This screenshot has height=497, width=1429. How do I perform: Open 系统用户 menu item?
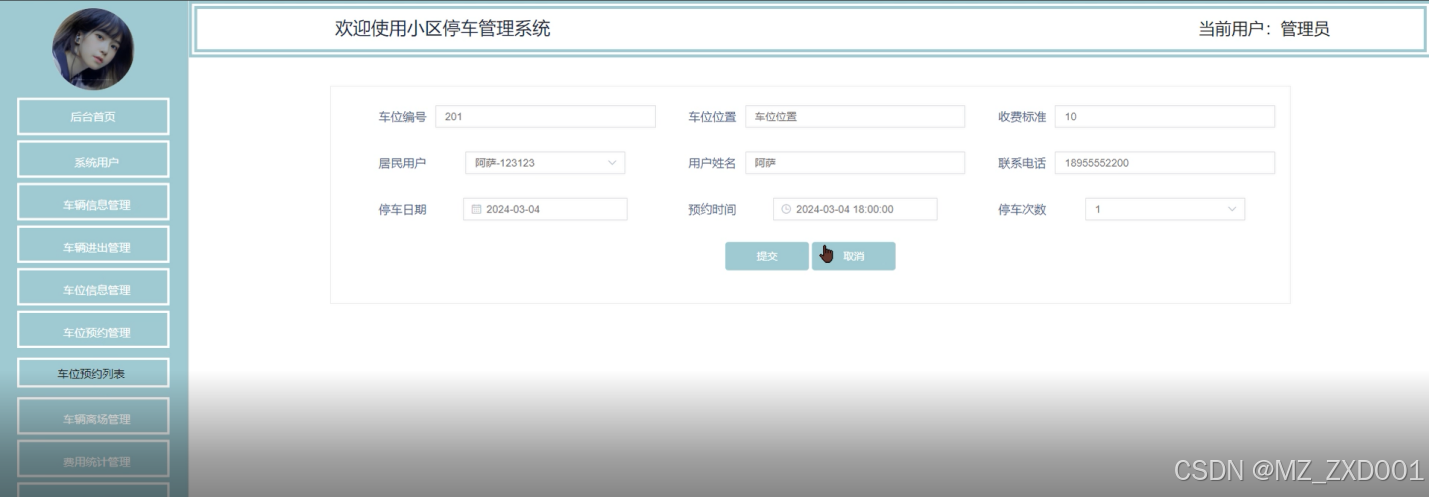(x=93, y=162)
